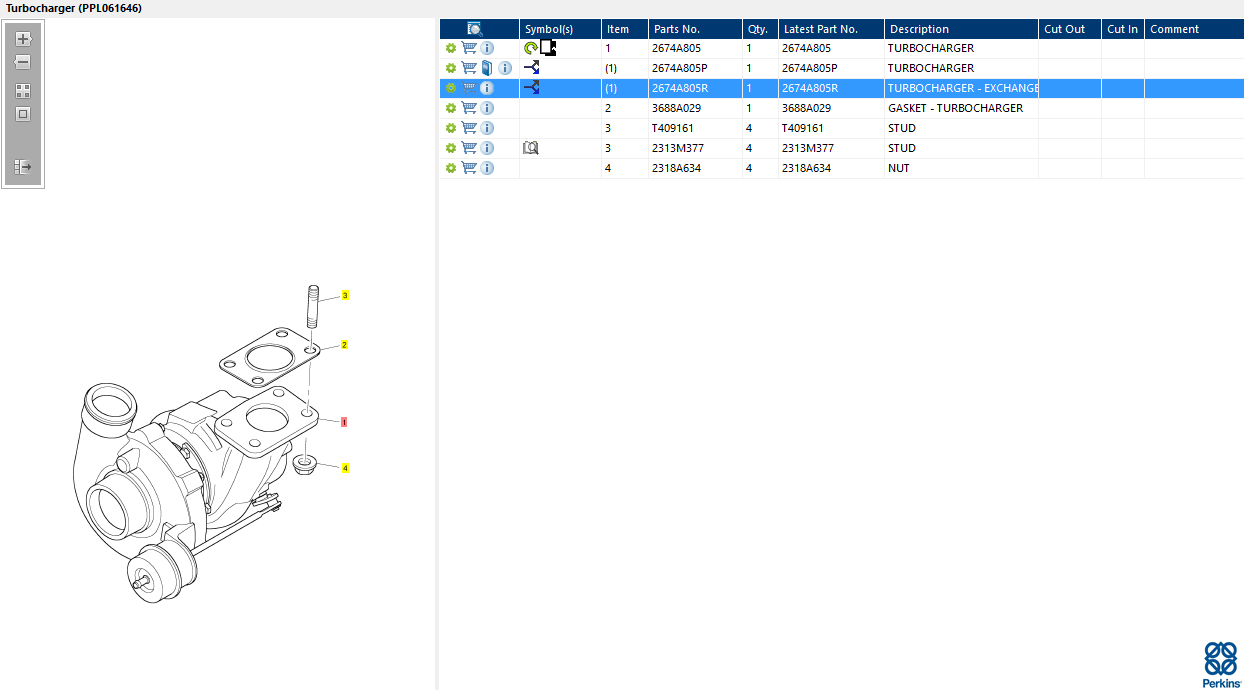Click the Comment column header
This screenshot has width=1244, height=690.
pos(1194,29)
